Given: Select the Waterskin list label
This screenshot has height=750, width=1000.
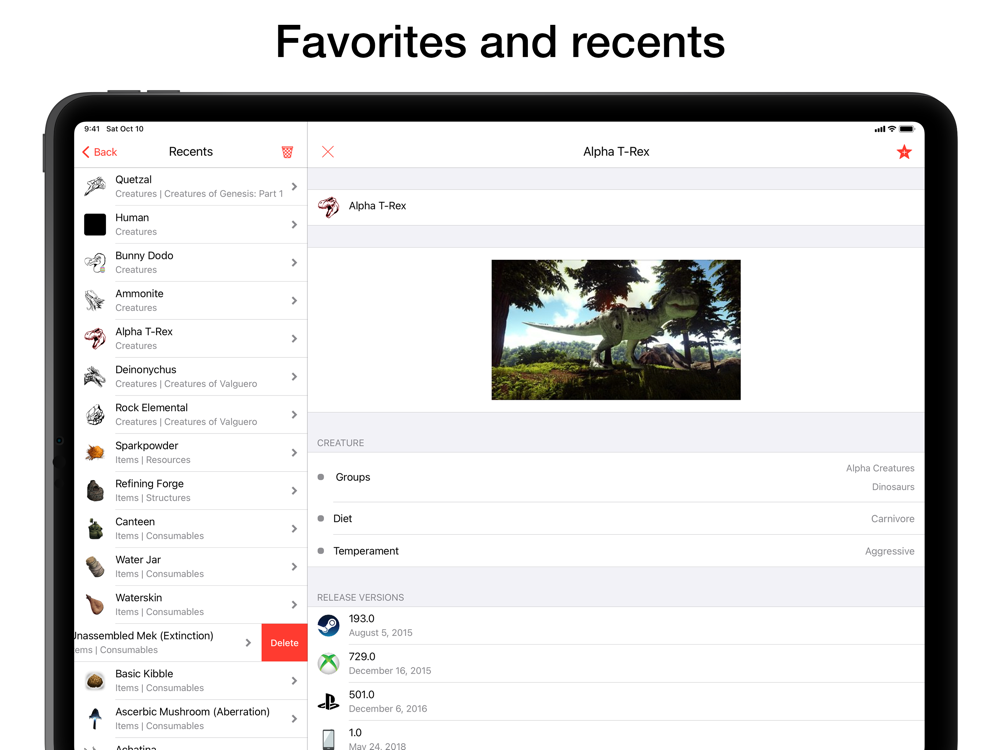Looking at the screenshot, I should tap(138, 598).
